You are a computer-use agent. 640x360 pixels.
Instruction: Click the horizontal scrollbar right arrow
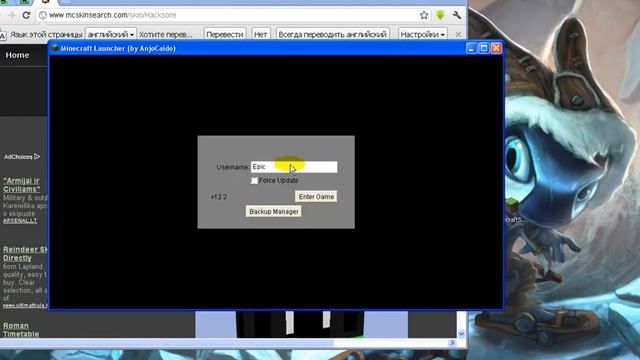[x=452, y=343]
